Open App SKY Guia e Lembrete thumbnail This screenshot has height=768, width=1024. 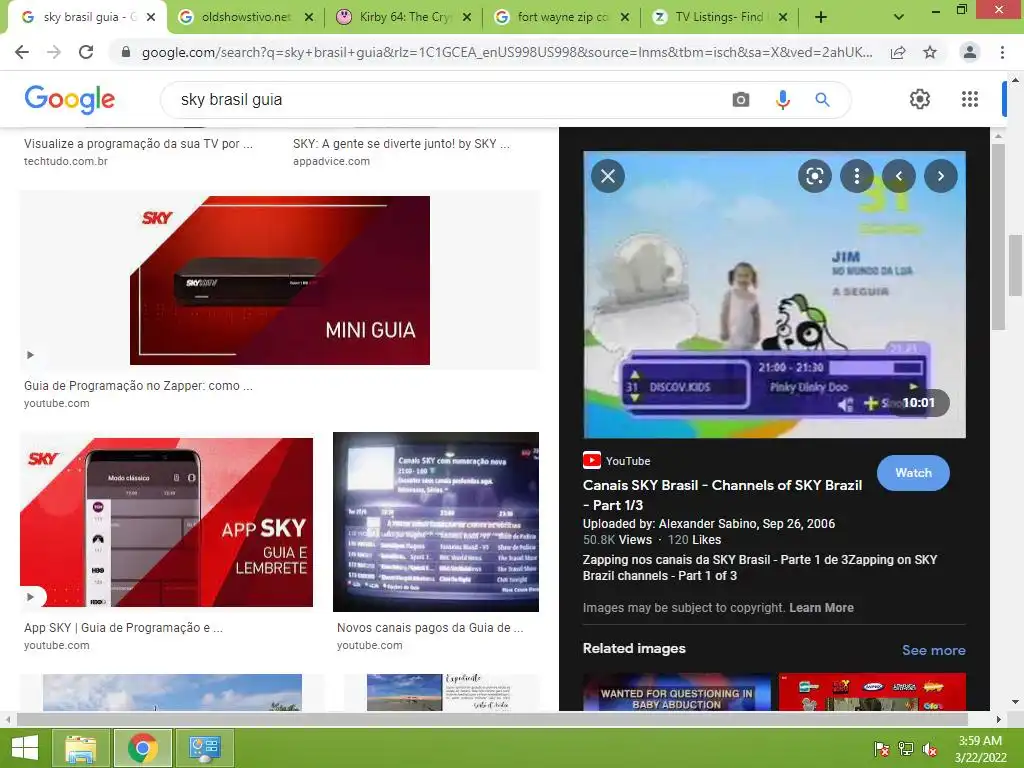pyautogui.click(x=167, y=522)
